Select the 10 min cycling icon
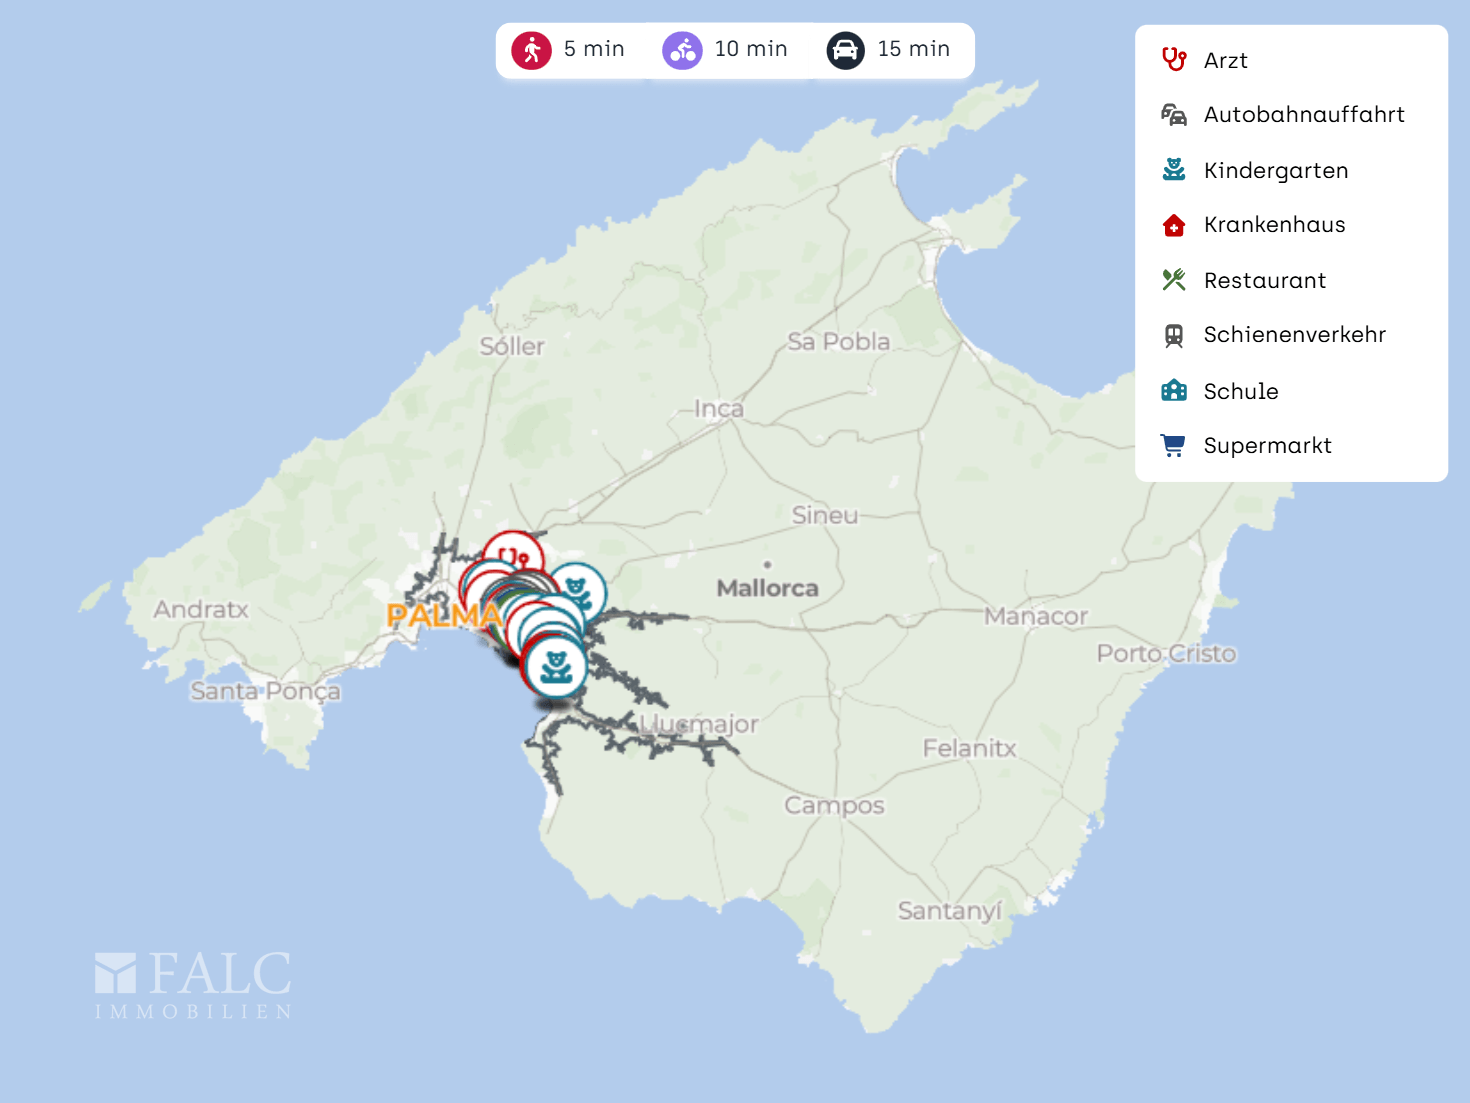 (x=682, y=50)
